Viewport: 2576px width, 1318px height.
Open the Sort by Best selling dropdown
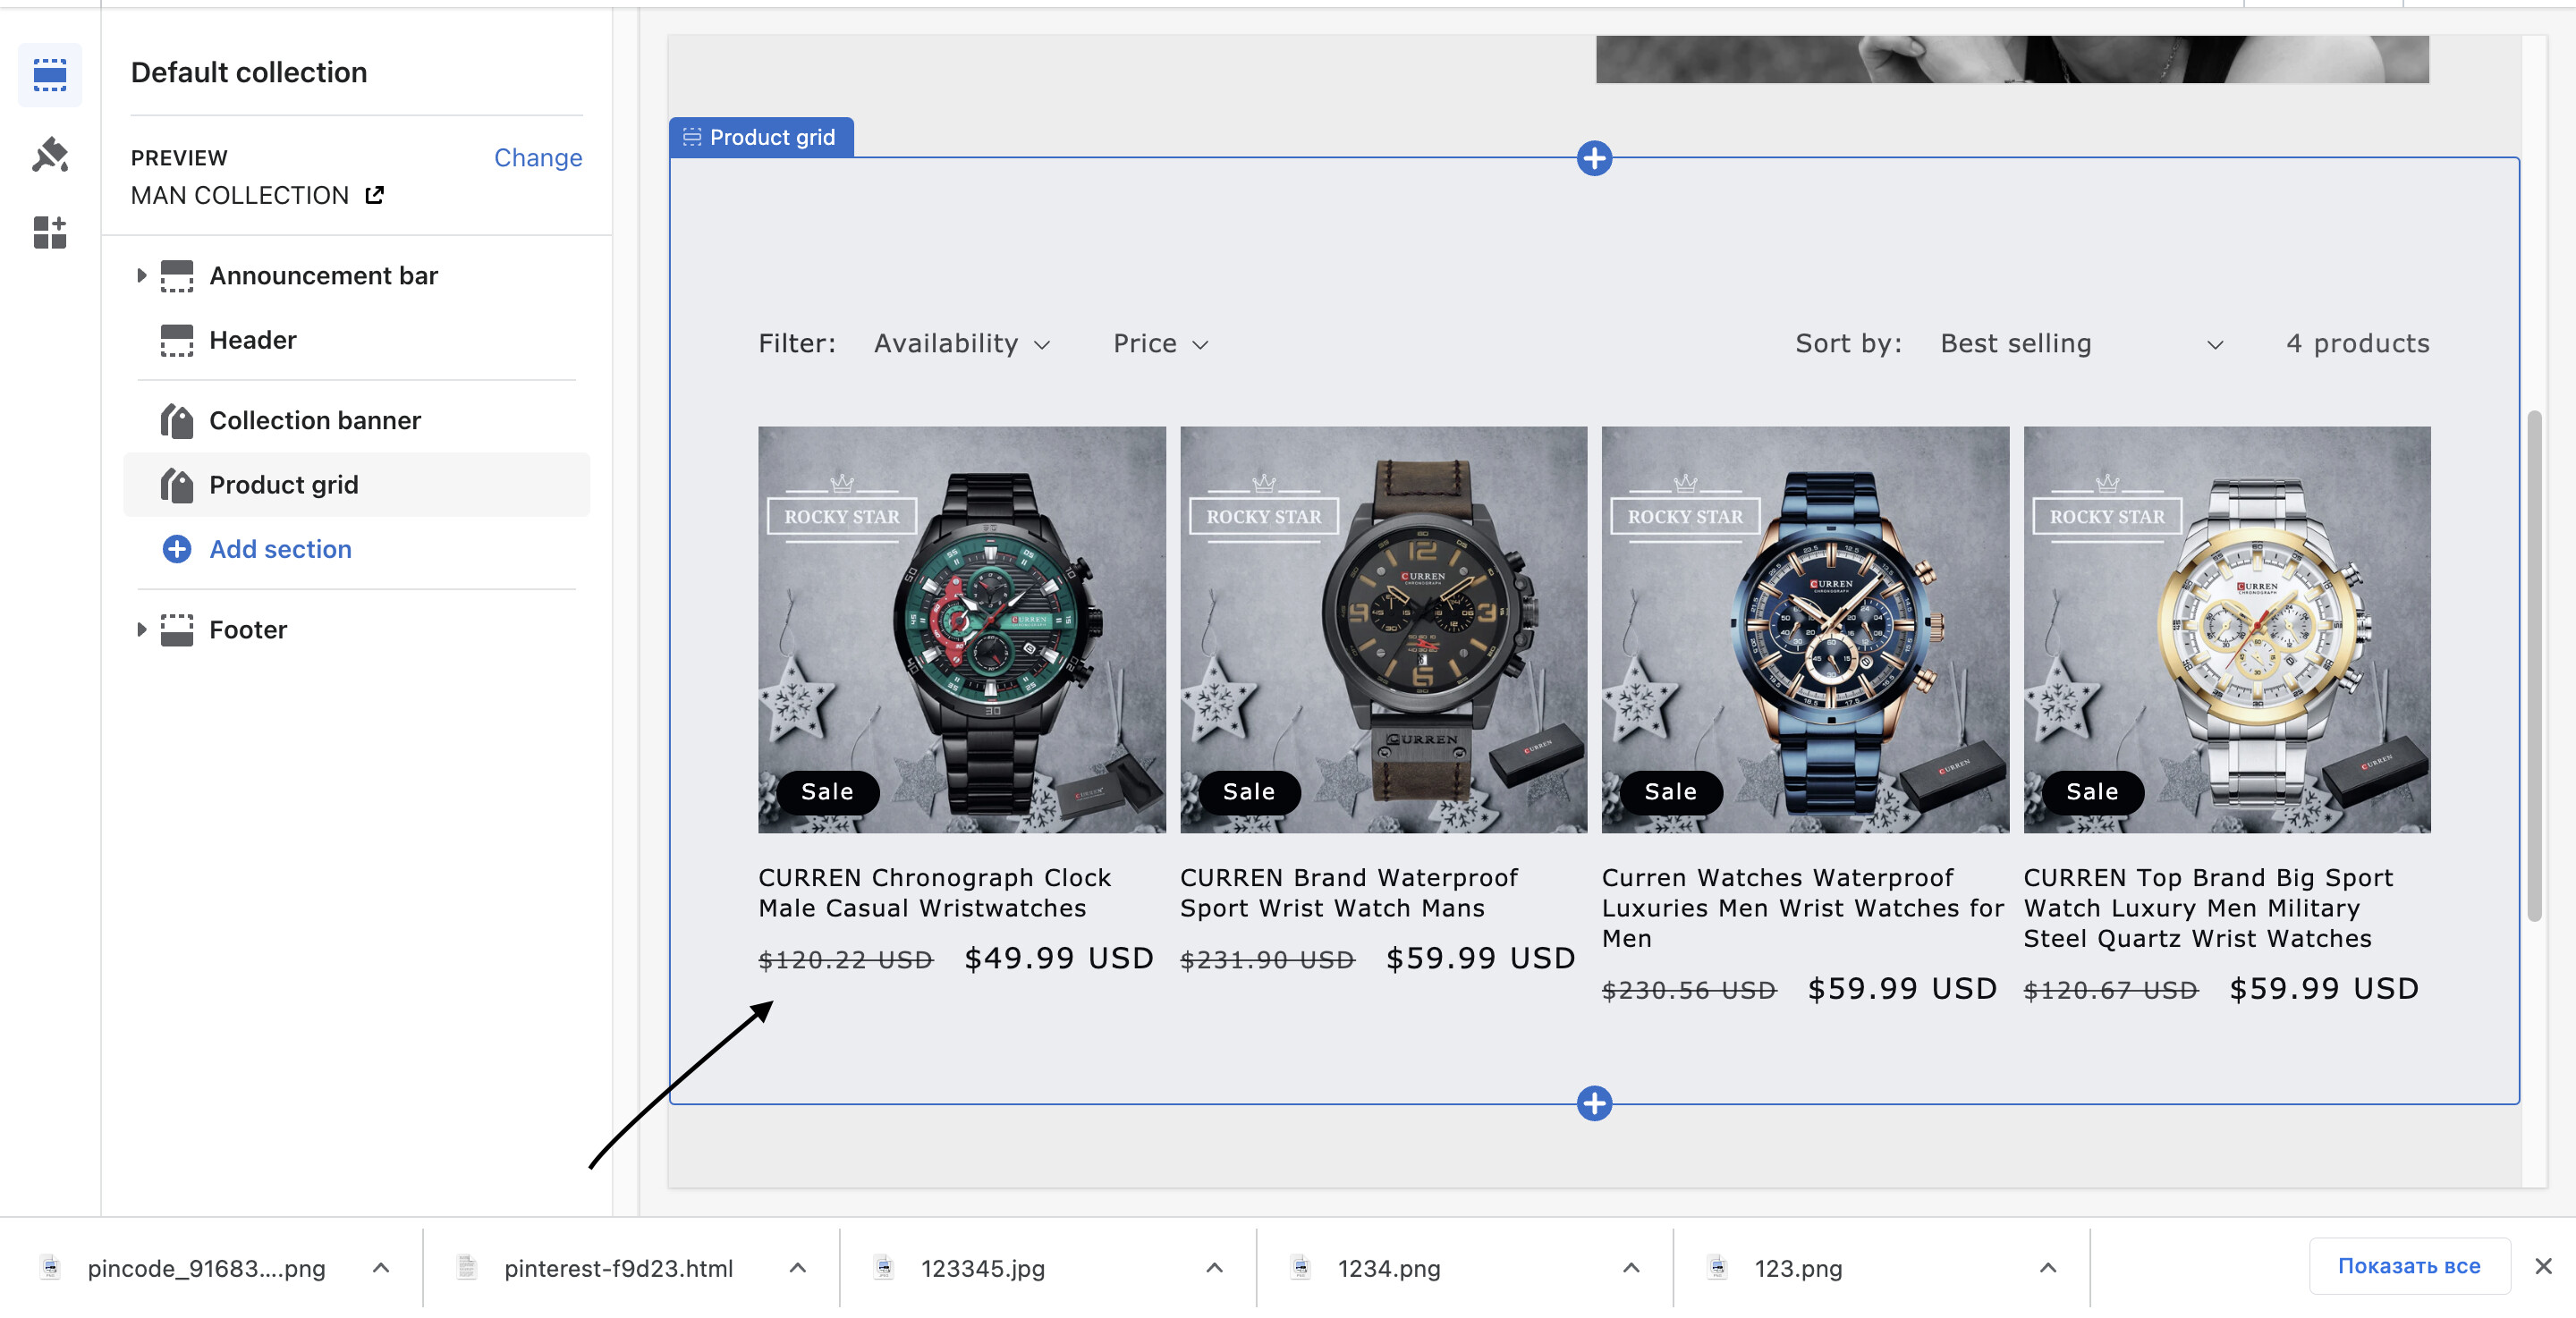[2081, 344]
